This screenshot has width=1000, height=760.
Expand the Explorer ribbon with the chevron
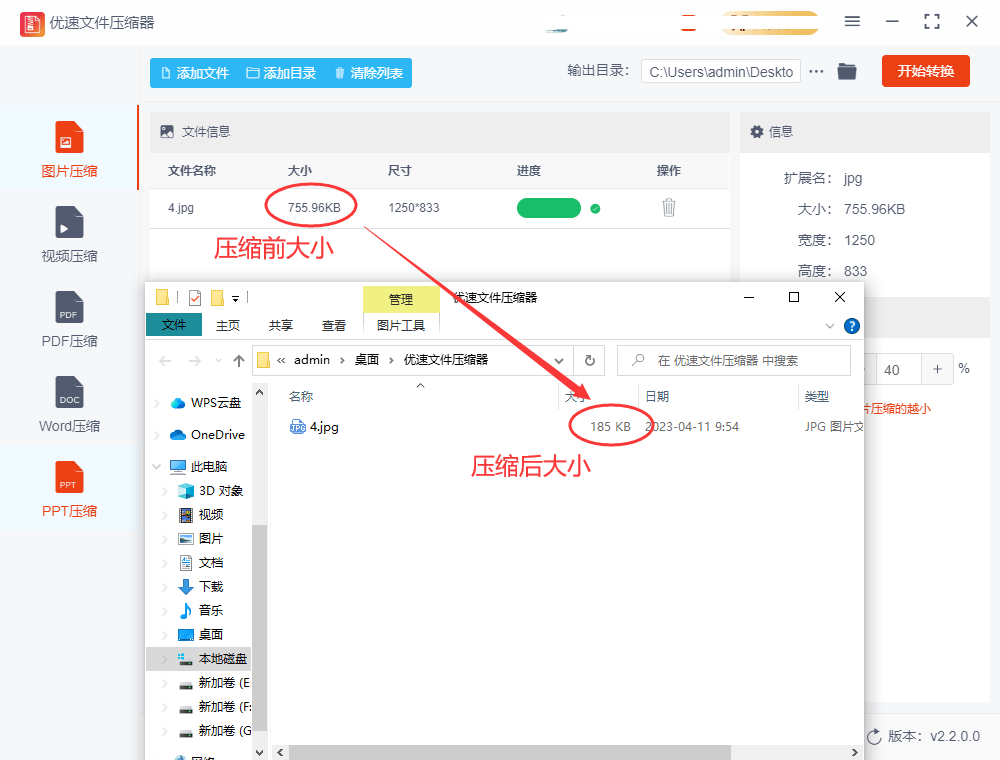tap(830, 326)
